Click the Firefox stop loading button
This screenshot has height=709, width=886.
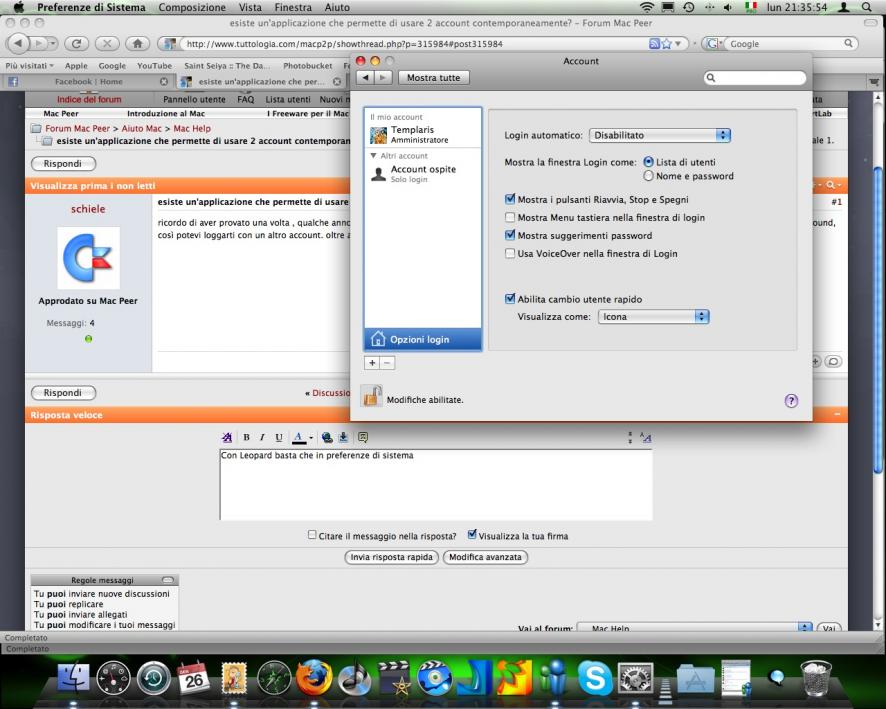107,44
